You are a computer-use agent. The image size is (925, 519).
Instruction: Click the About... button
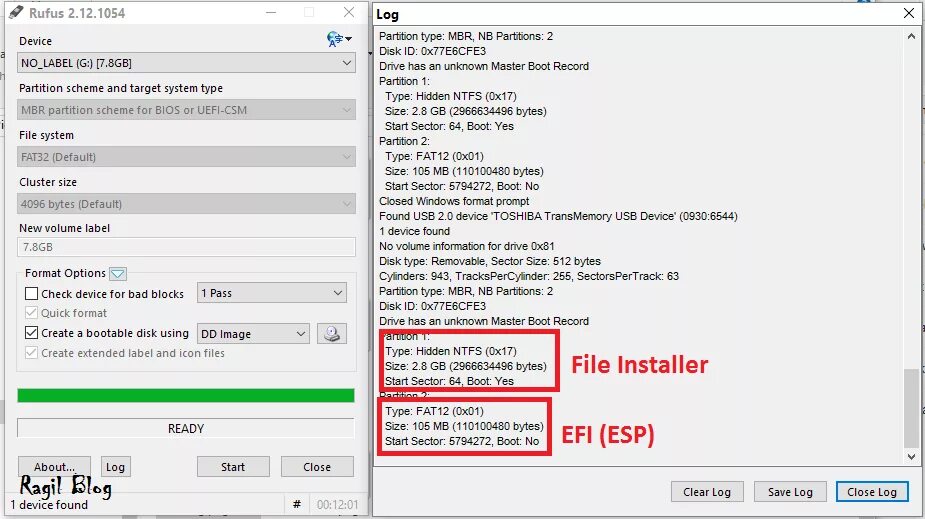tap(54, 467)
